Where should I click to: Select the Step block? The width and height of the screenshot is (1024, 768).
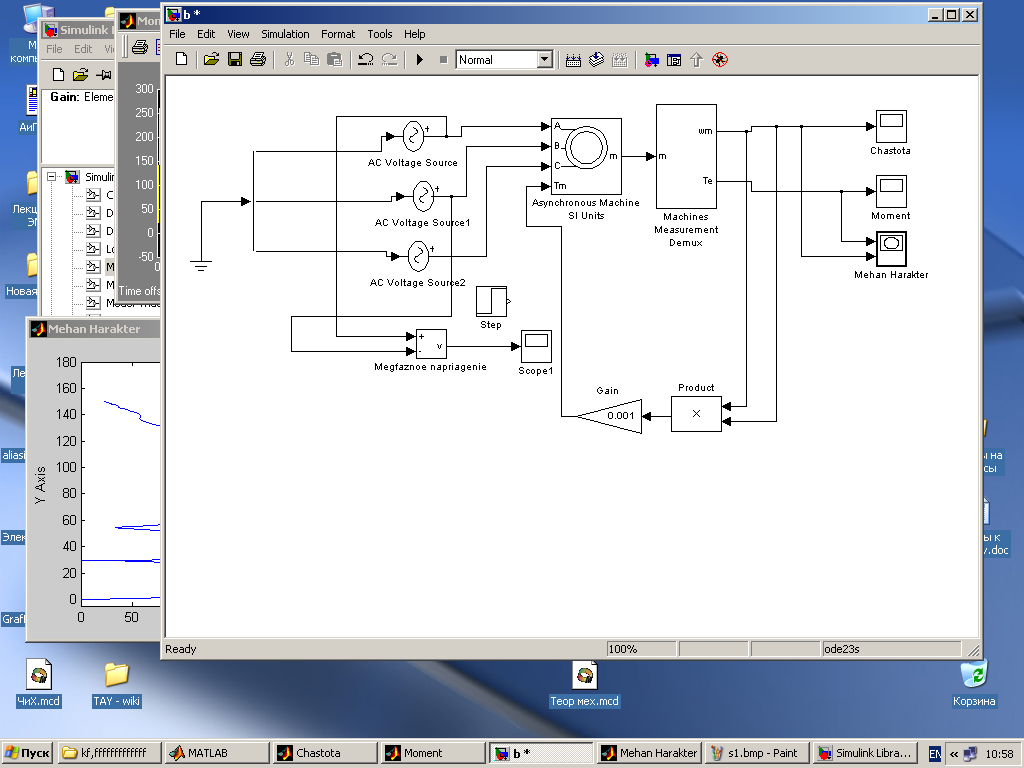[x=491, y=301]
